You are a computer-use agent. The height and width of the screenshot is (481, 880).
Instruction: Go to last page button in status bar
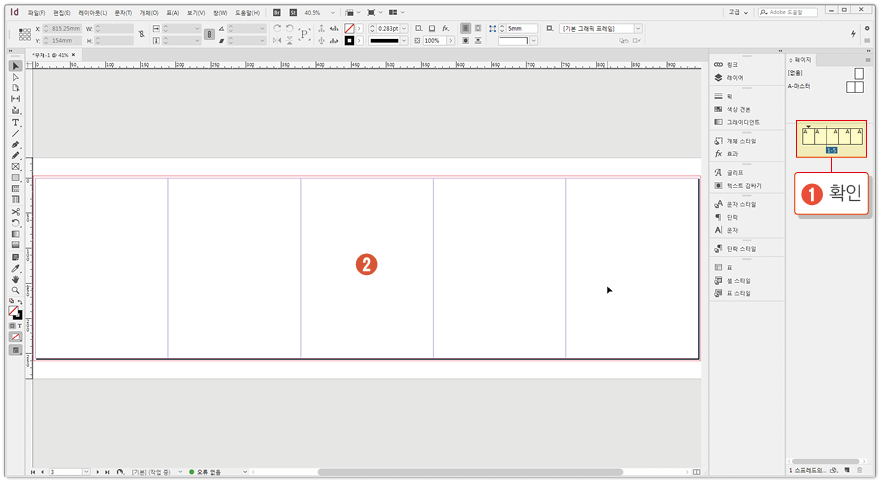107,472
